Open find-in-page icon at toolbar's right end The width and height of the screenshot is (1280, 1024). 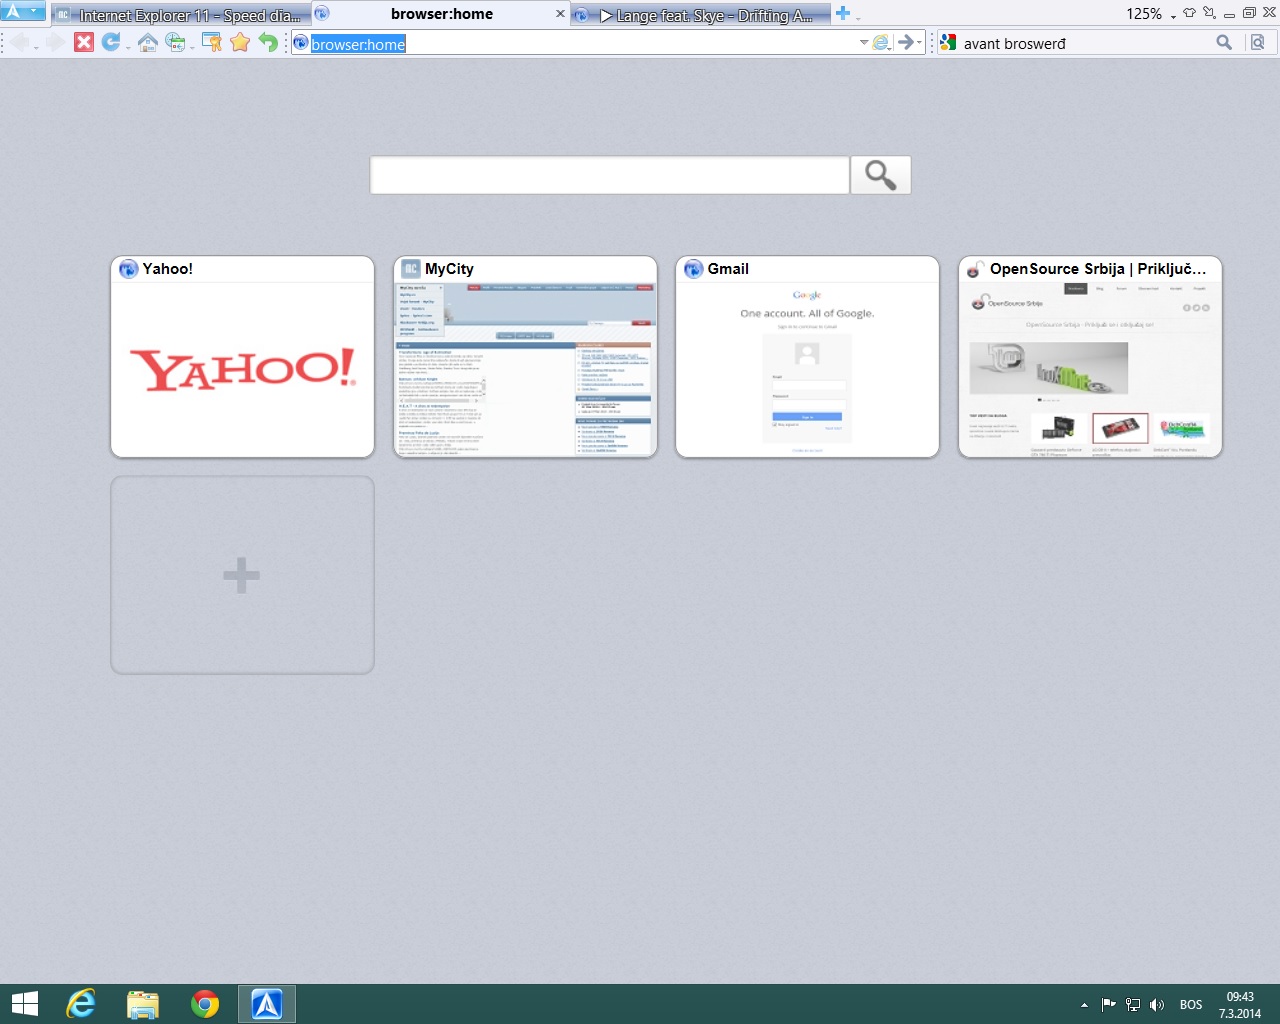click(x=1258, y=42)
